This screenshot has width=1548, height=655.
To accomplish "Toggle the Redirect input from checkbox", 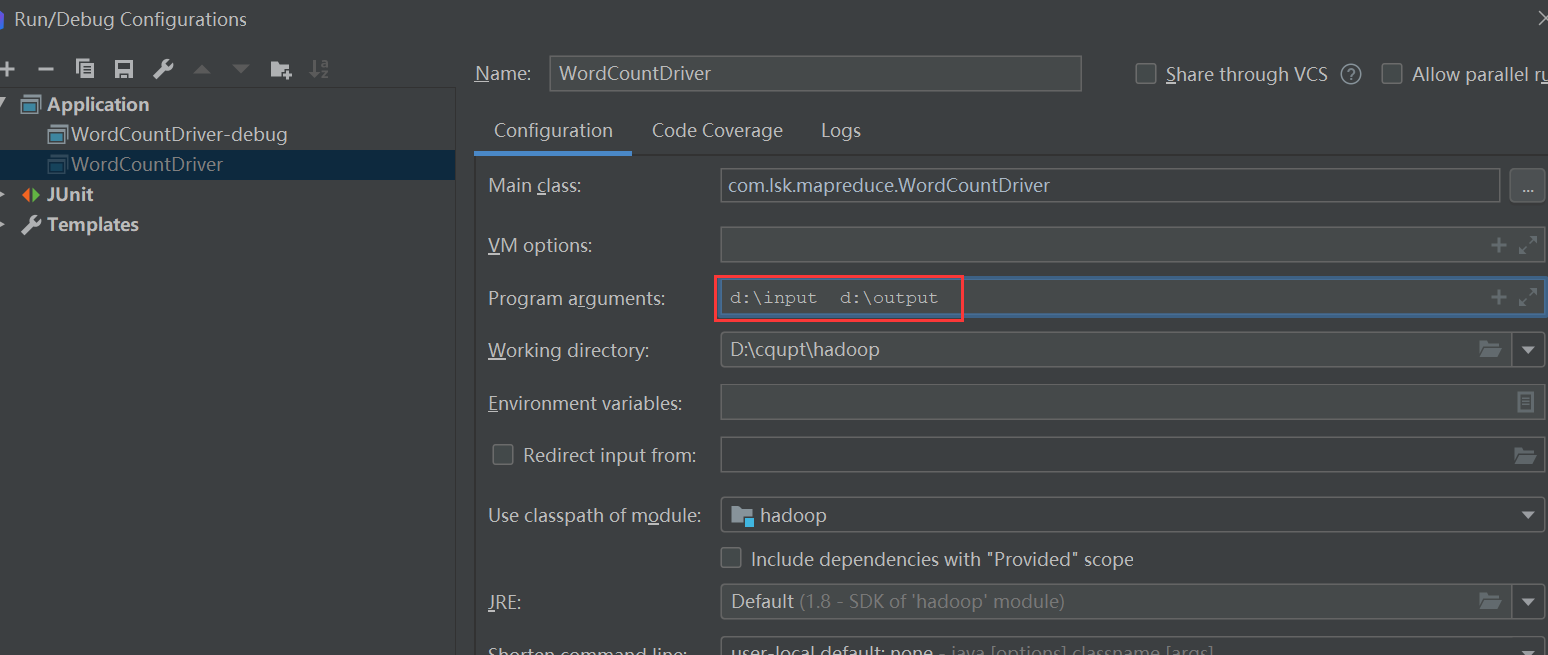I will 503,455.
